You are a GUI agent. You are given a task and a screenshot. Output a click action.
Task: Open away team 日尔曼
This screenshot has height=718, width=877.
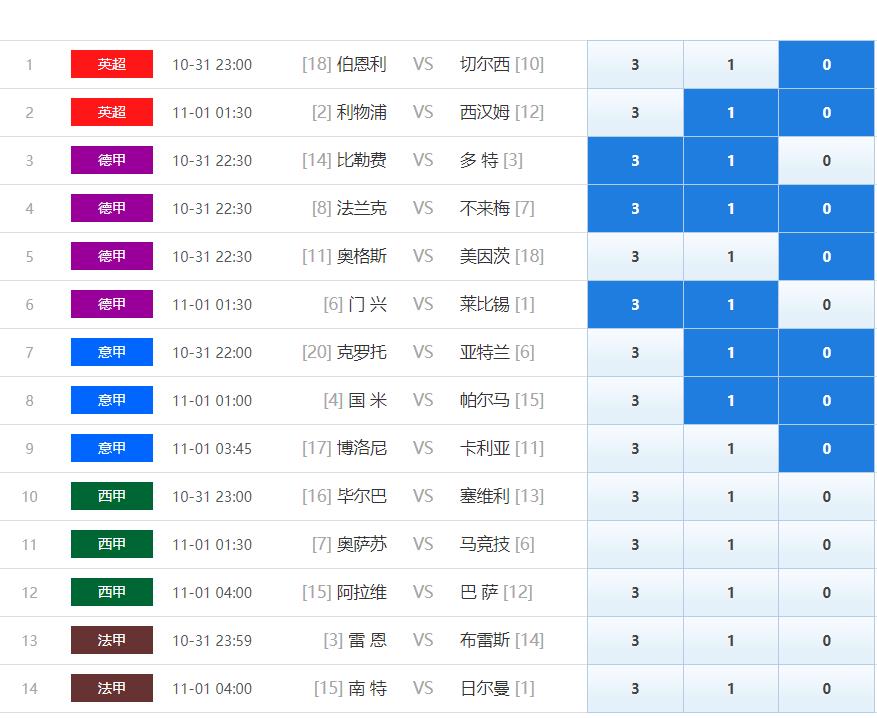[484, 689]
